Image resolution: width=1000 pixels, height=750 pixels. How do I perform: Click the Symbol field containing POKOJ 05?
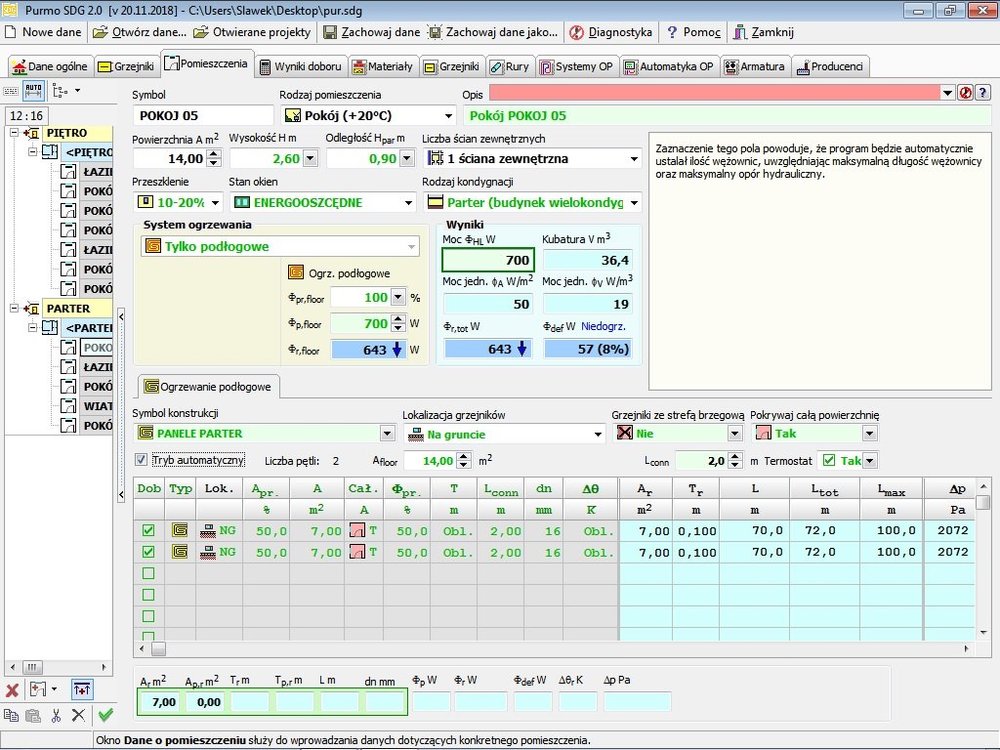201,116
